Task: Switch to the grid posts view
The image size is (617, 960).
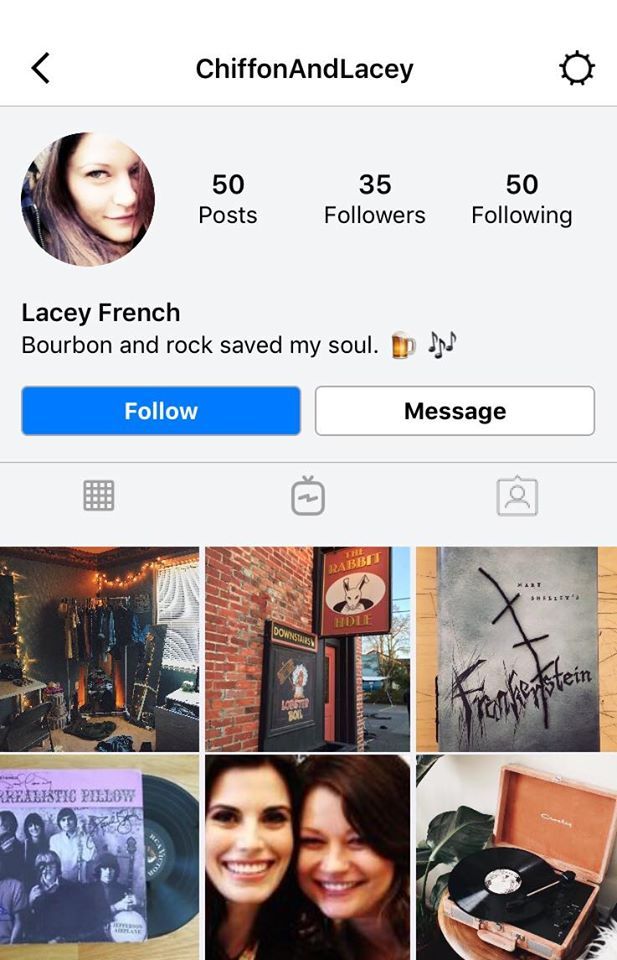Action: 99,495
